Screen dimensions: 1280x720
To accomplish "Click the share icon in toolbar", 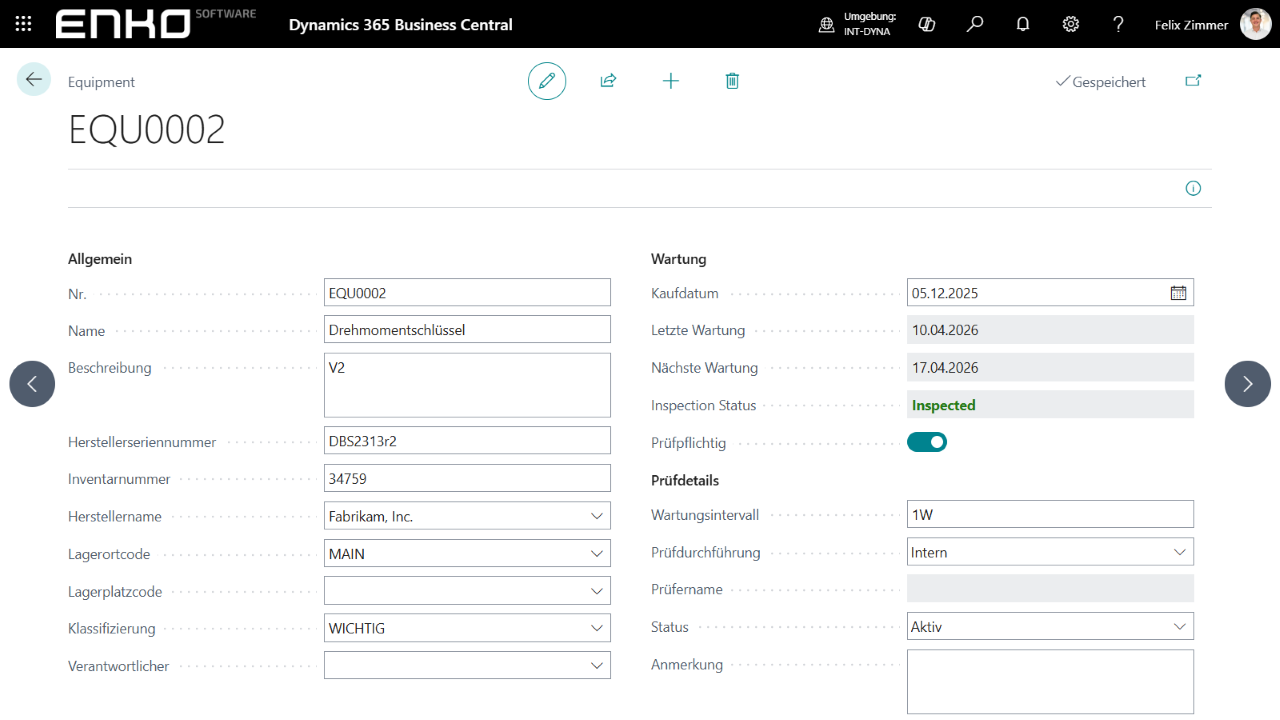I will click(608, 81).
